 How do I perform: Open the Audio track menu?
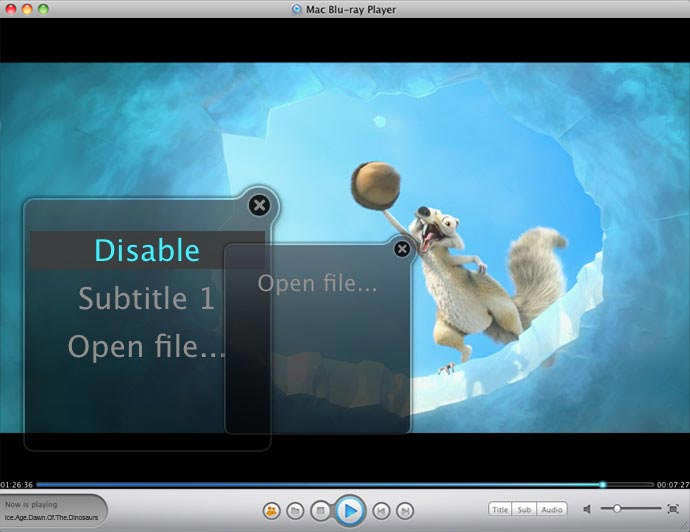(552, 509)
